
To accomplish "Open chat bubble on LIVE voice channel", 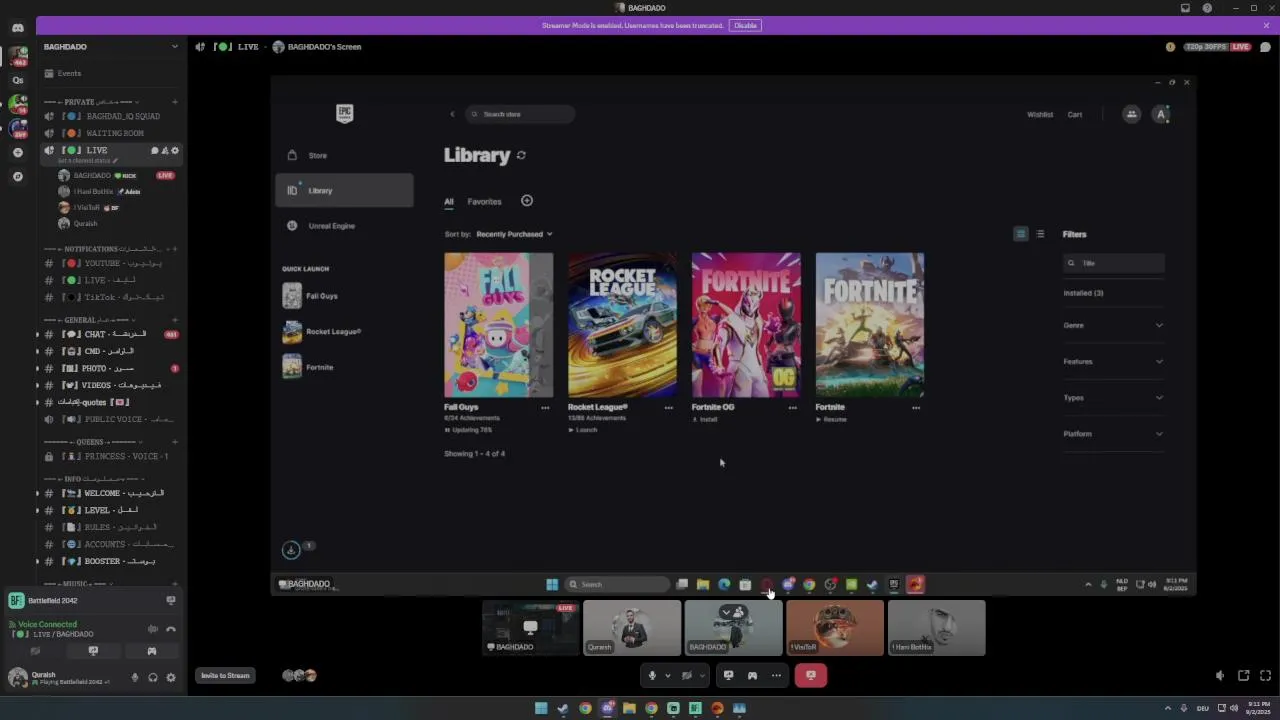I will point(155,150).
